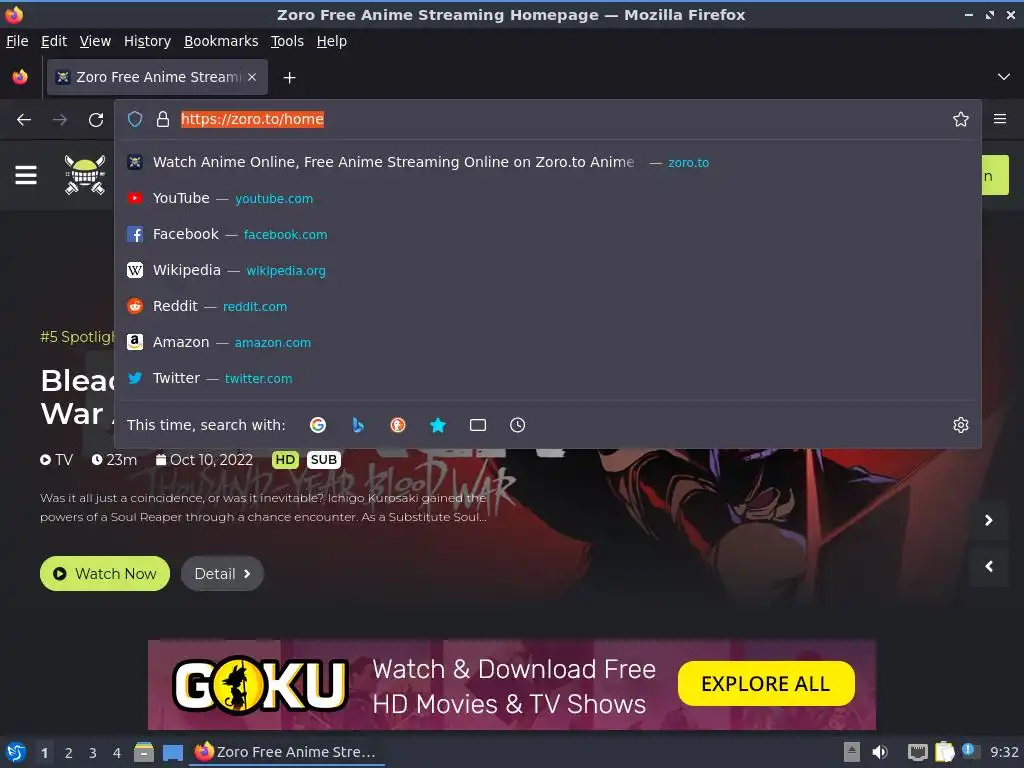Open the volume control in tray

(x=880, y=752)
